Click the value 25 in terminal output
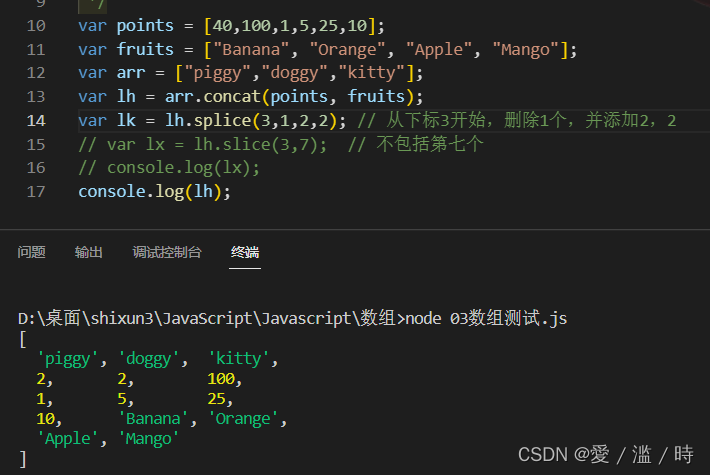 216,398
